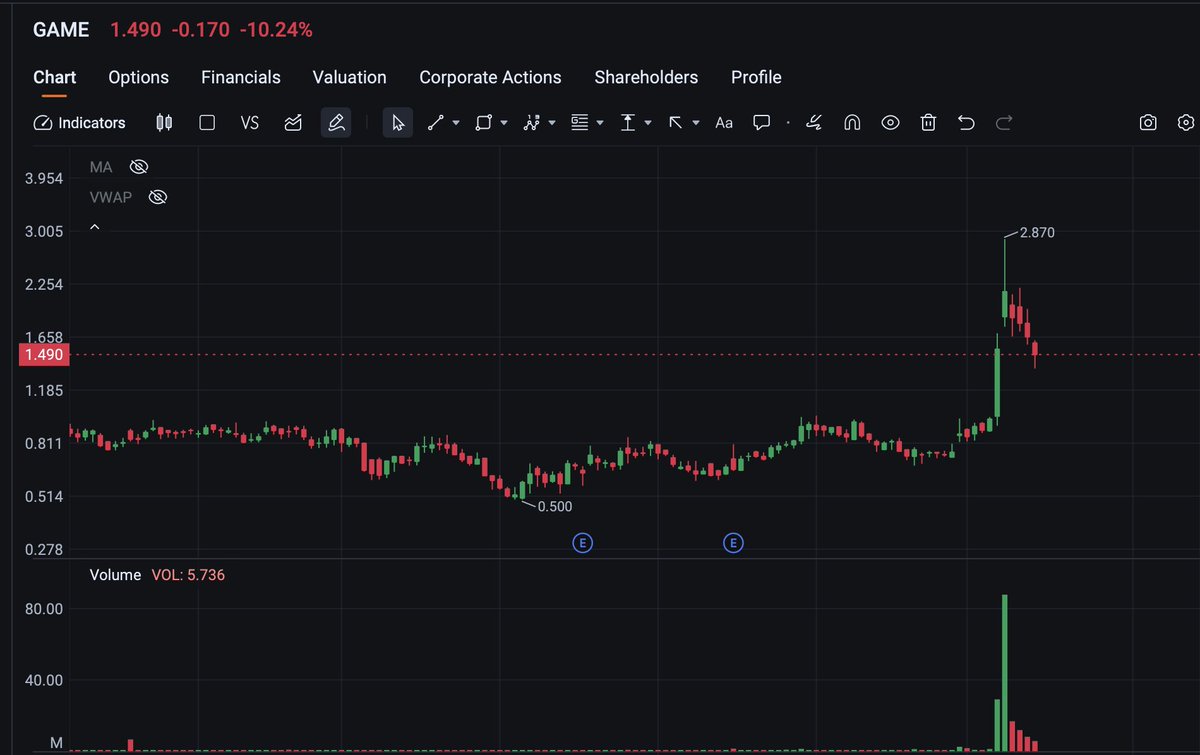Take a chart snapshot with camera icon

tap(1148, 123)
